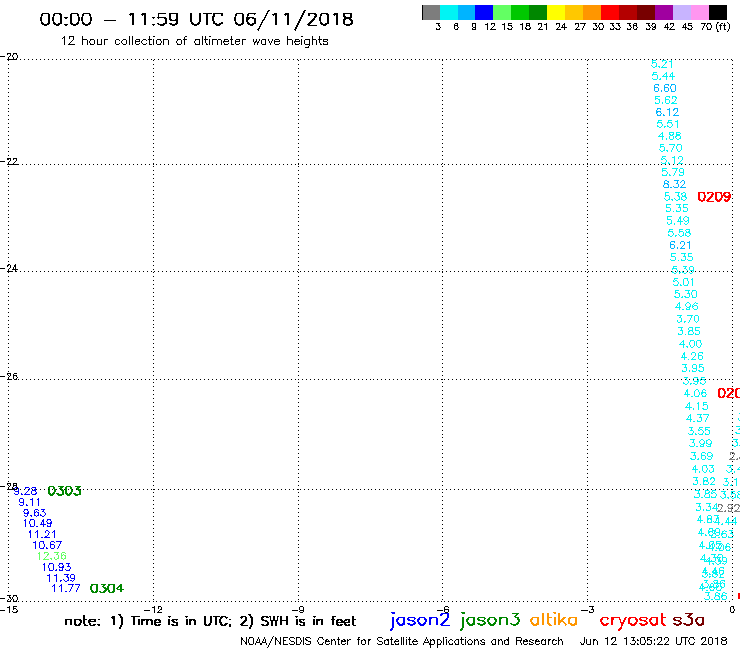Click the 24 label under the color scale
The image size is (740, 650).
pos(561,26)
